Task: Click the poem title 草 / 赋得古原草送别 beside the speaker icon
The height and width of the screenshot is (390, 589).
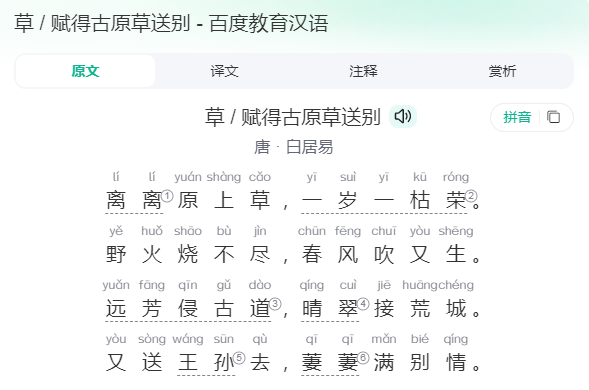Action: click(293, 117)
